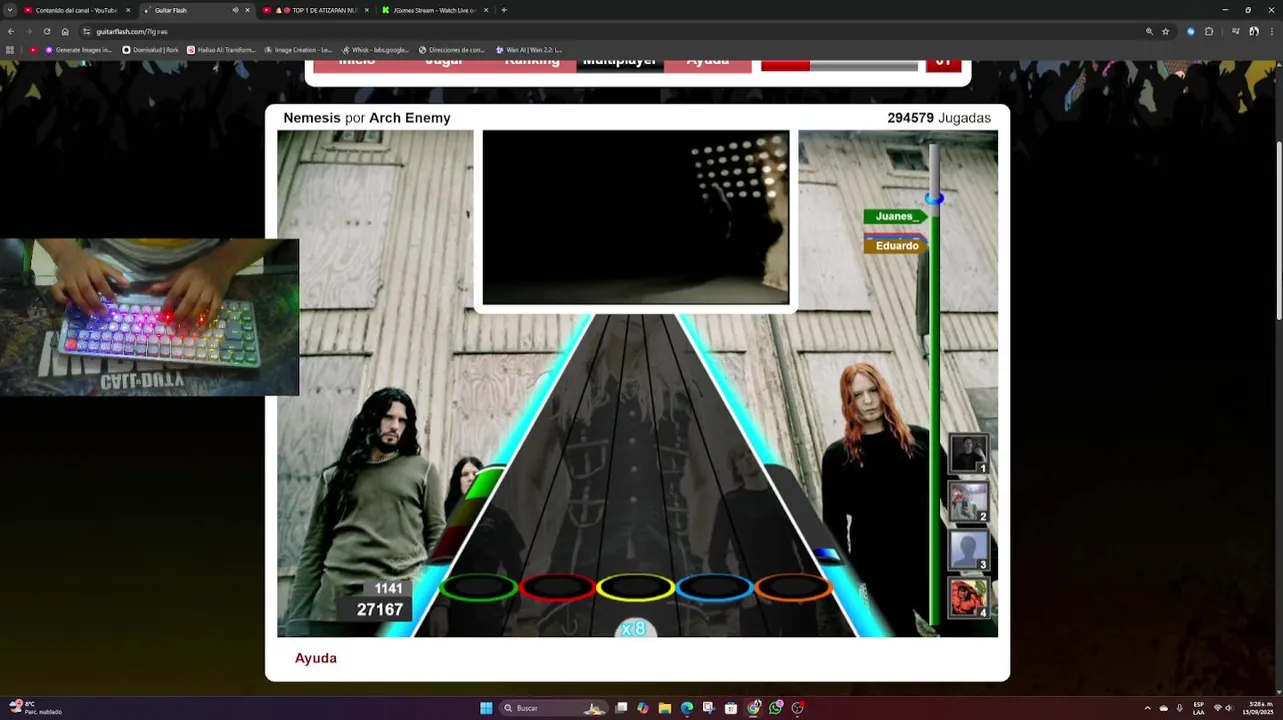This screenshot has width=1283, height=720.
Task: Open the Domisalud | Rork bookmark
Action: click(150, 49)
